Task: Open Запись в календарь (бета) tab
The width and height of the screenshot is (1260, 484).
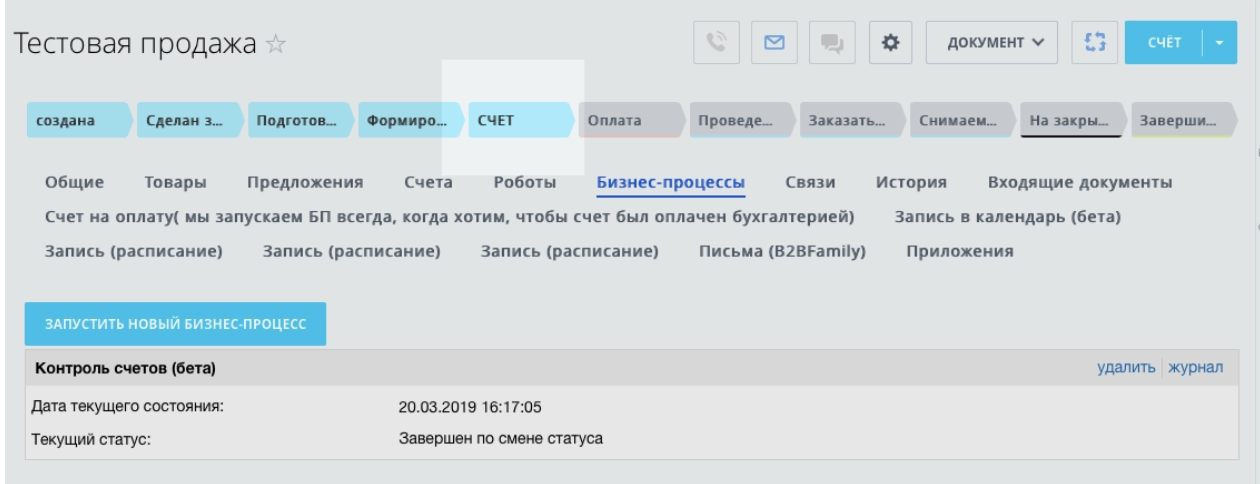Action: [1007, 216]
